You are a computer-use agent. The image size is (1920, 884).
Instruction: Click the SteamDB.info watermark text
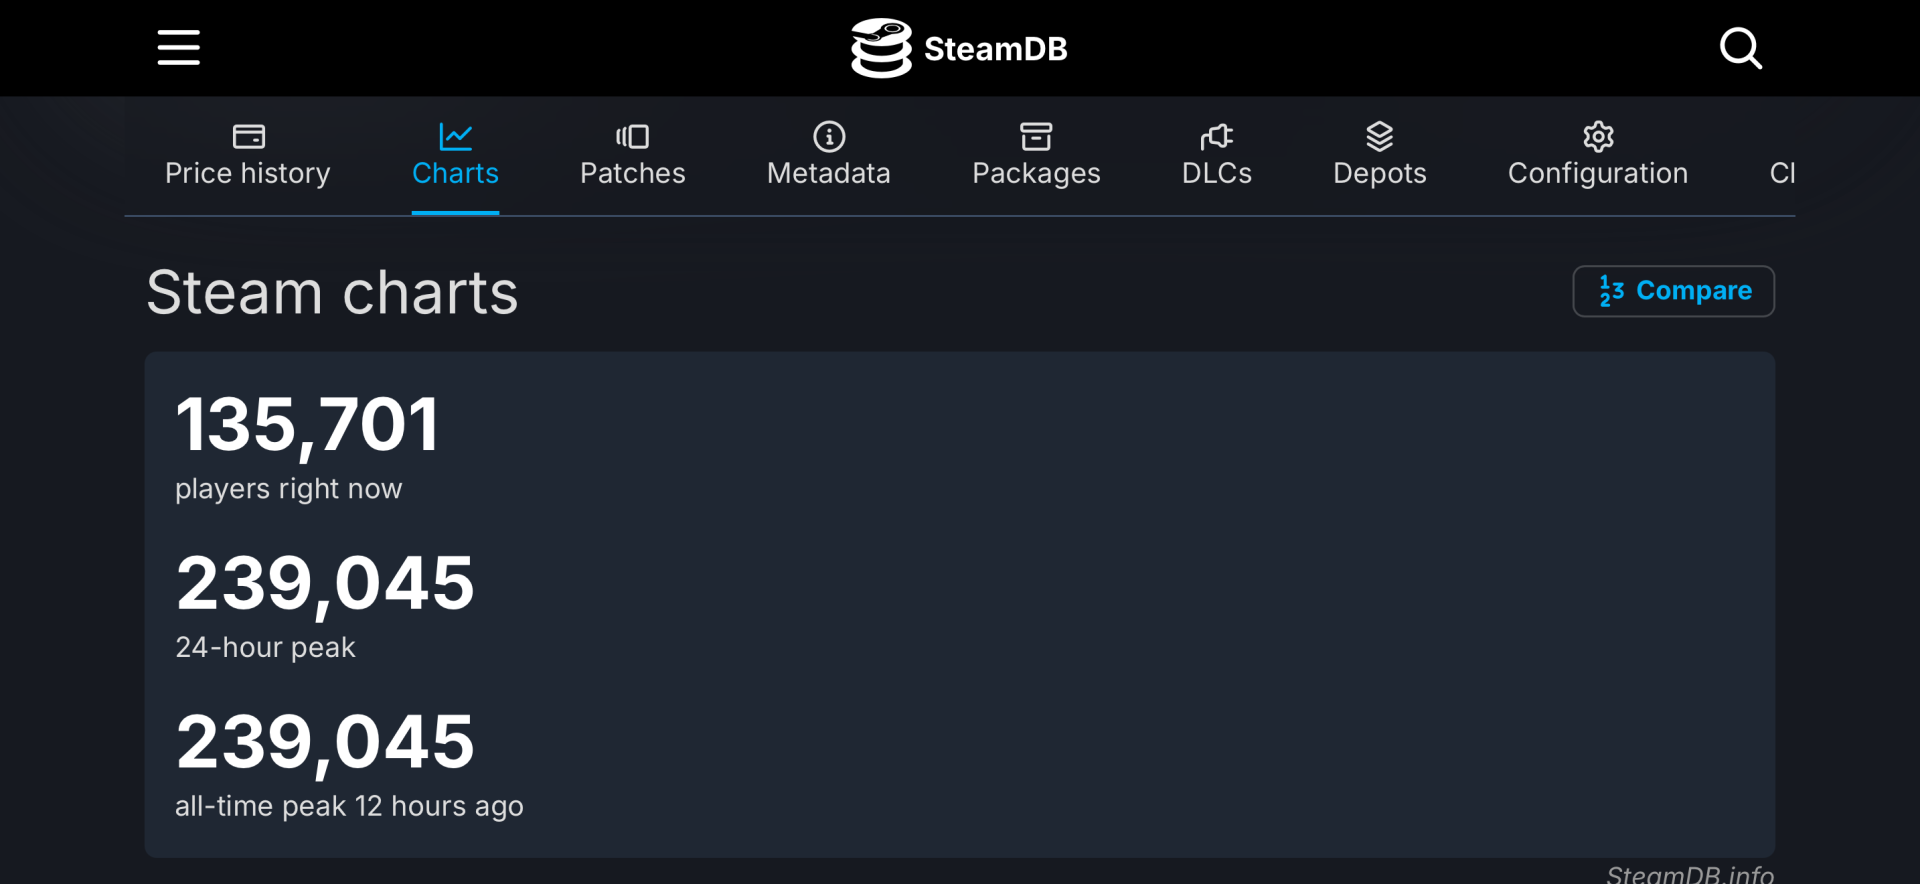click(x=1690, y=874)
